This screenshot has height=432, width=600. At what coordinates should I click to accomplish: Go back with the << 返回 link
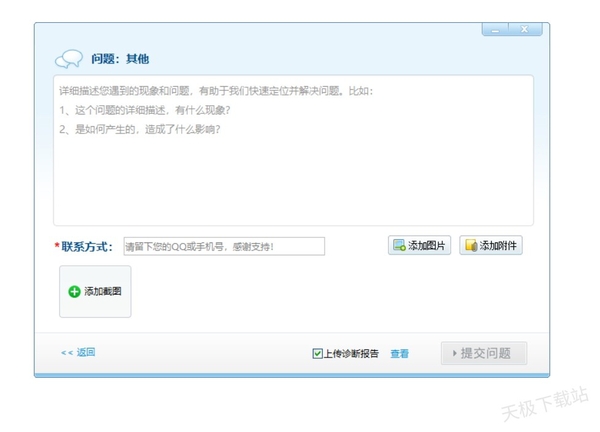click(x=78, y=352)
